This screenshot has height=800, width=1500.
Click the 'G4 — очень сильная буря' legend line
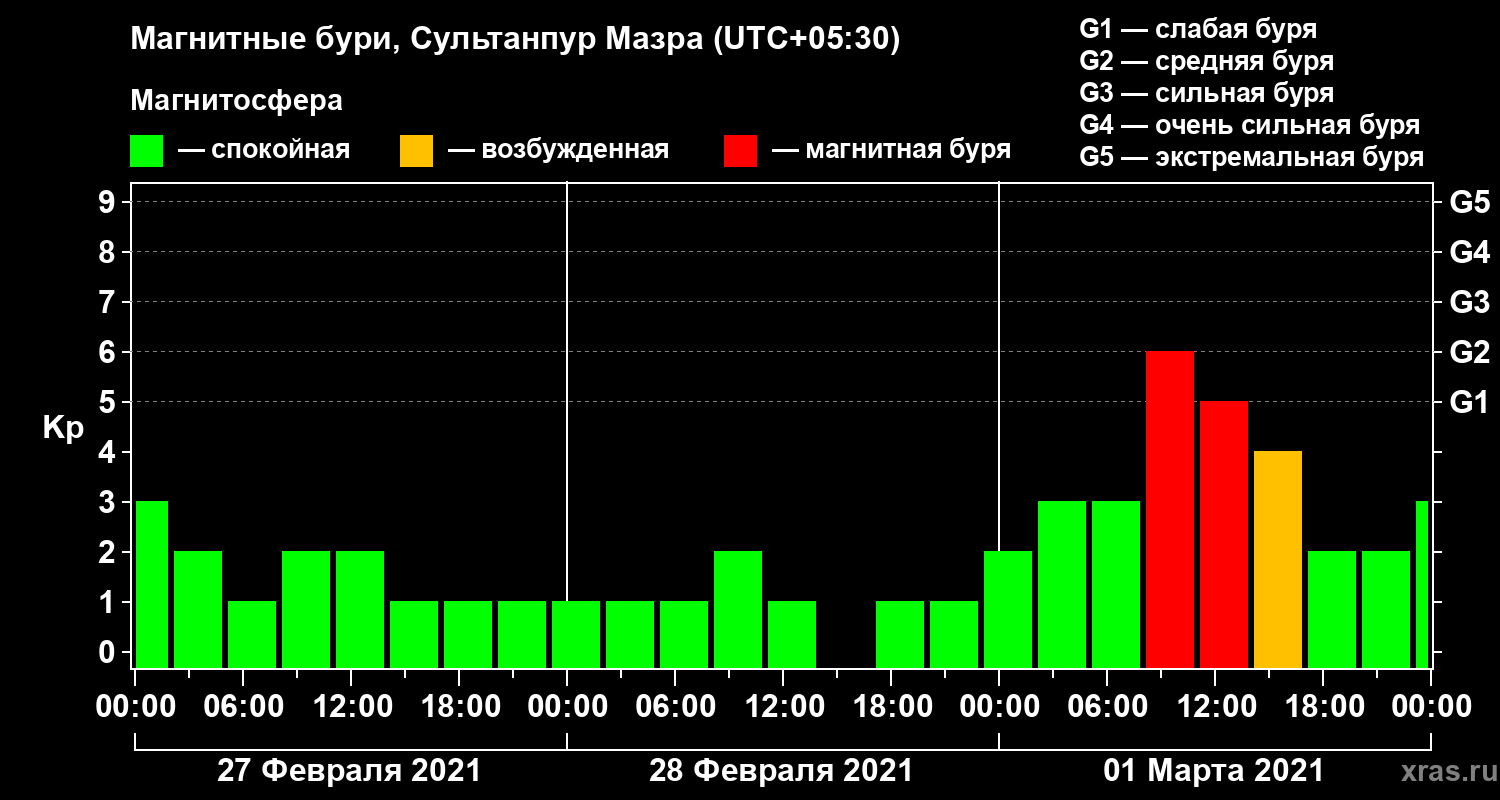coord(1249,125)
